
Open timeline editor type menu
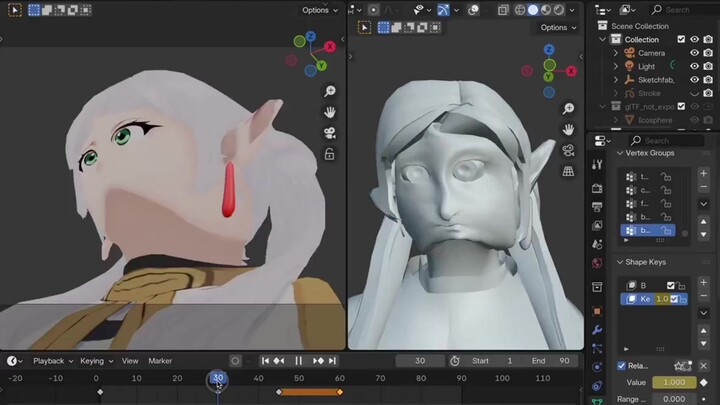[15, 361]
